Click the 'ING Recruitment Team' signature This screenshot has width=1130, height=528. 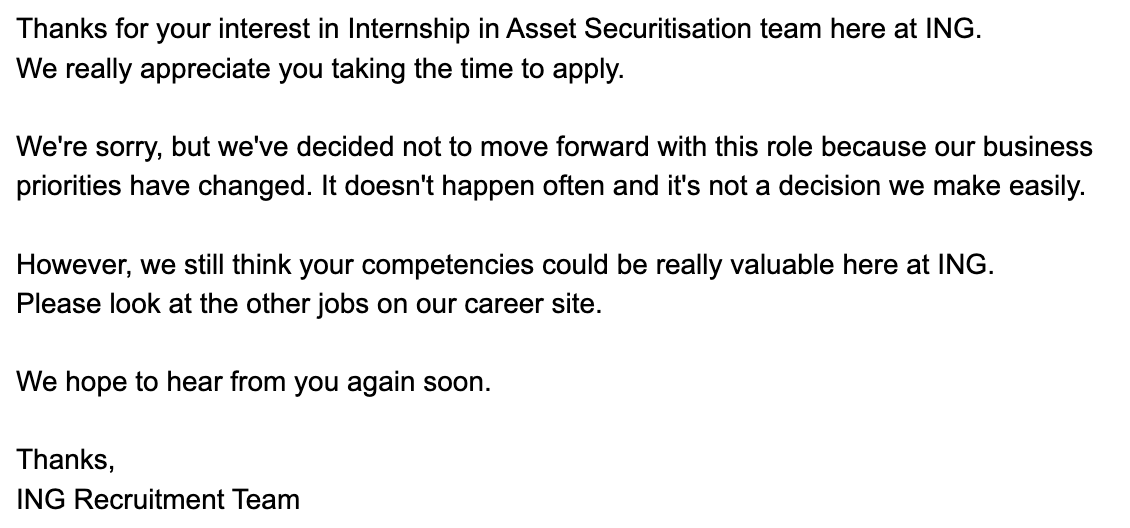pyautogui.click(x=158, y=500)
